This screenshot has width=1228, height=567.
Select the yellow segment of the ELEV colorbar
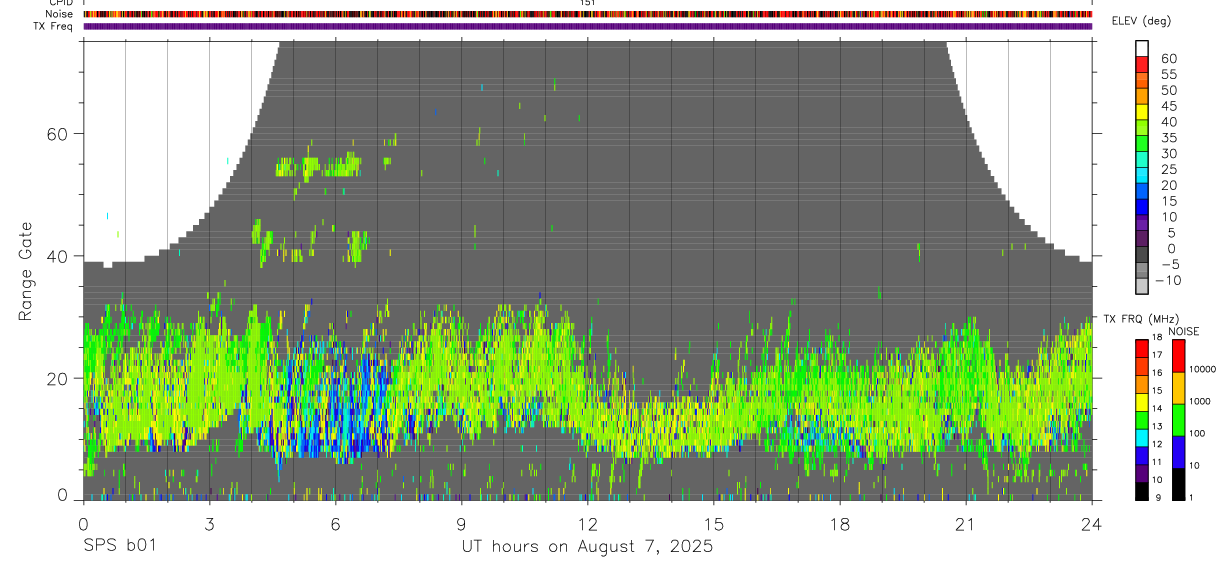pyautogui.click(x=1143, y=111)
